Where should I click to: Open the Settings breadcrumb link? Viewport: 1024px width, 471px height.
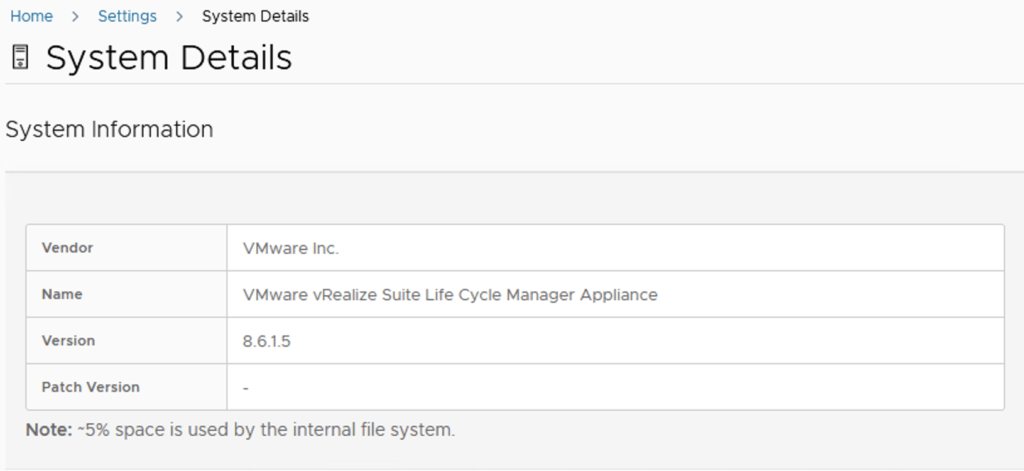point(127,16)
